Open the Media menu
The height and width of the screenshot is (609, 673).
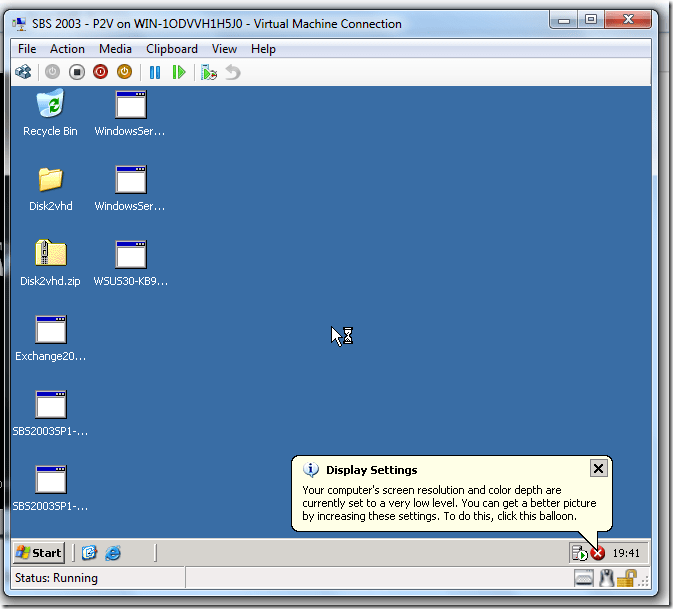115,48
